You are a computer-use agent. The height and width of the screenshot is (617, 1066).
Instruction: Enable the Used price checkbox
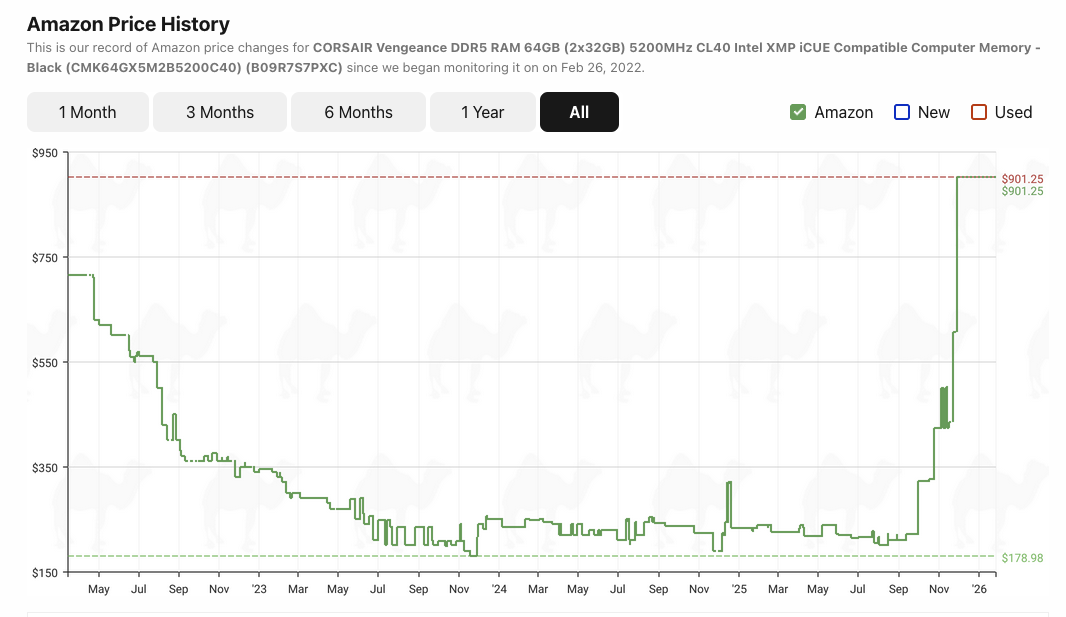tap(978, 112)
